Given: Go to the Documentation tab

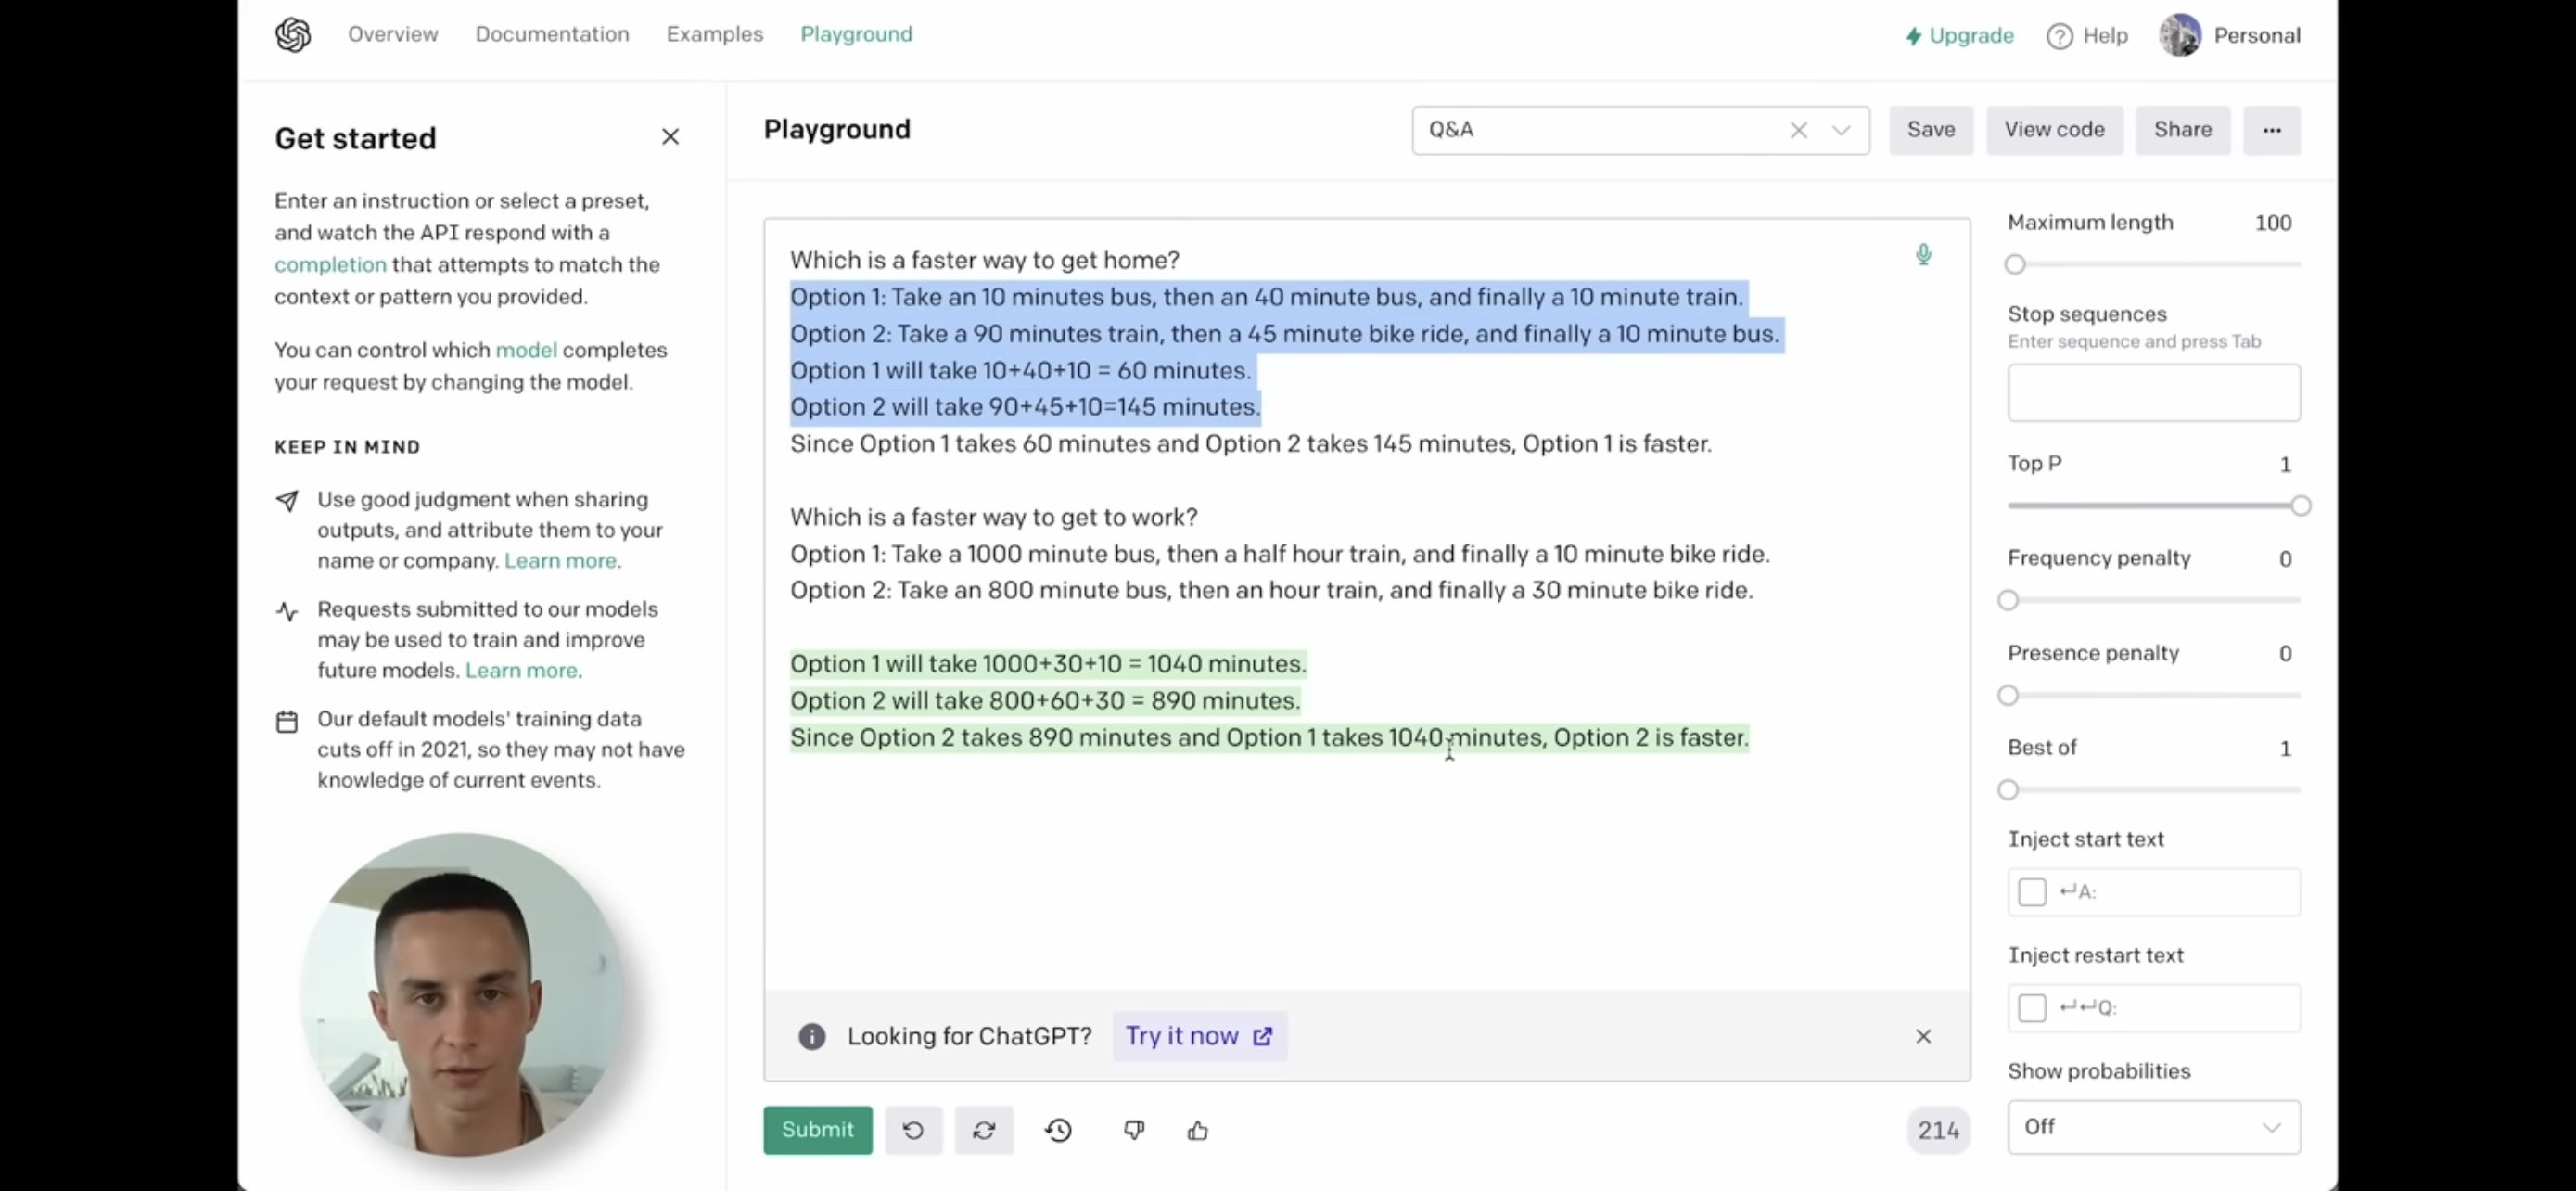Looking at the screenshot, I should [552, 34].
